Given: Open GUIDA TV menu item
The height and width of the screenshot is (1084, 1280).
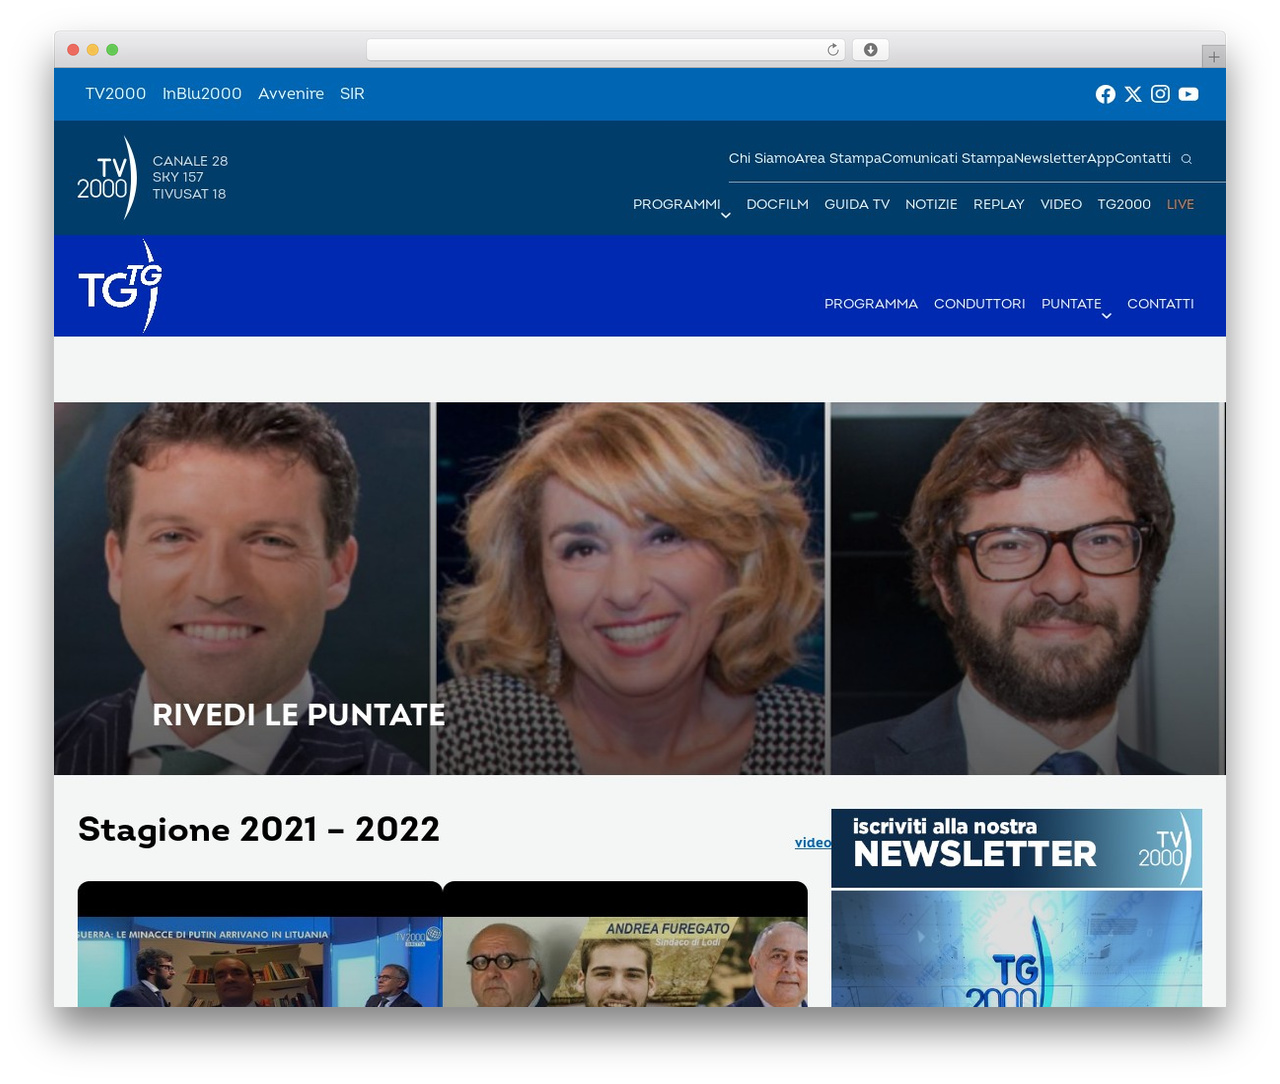Looking at the screenshot, I should pyautogui.click(x=857, y=204).
